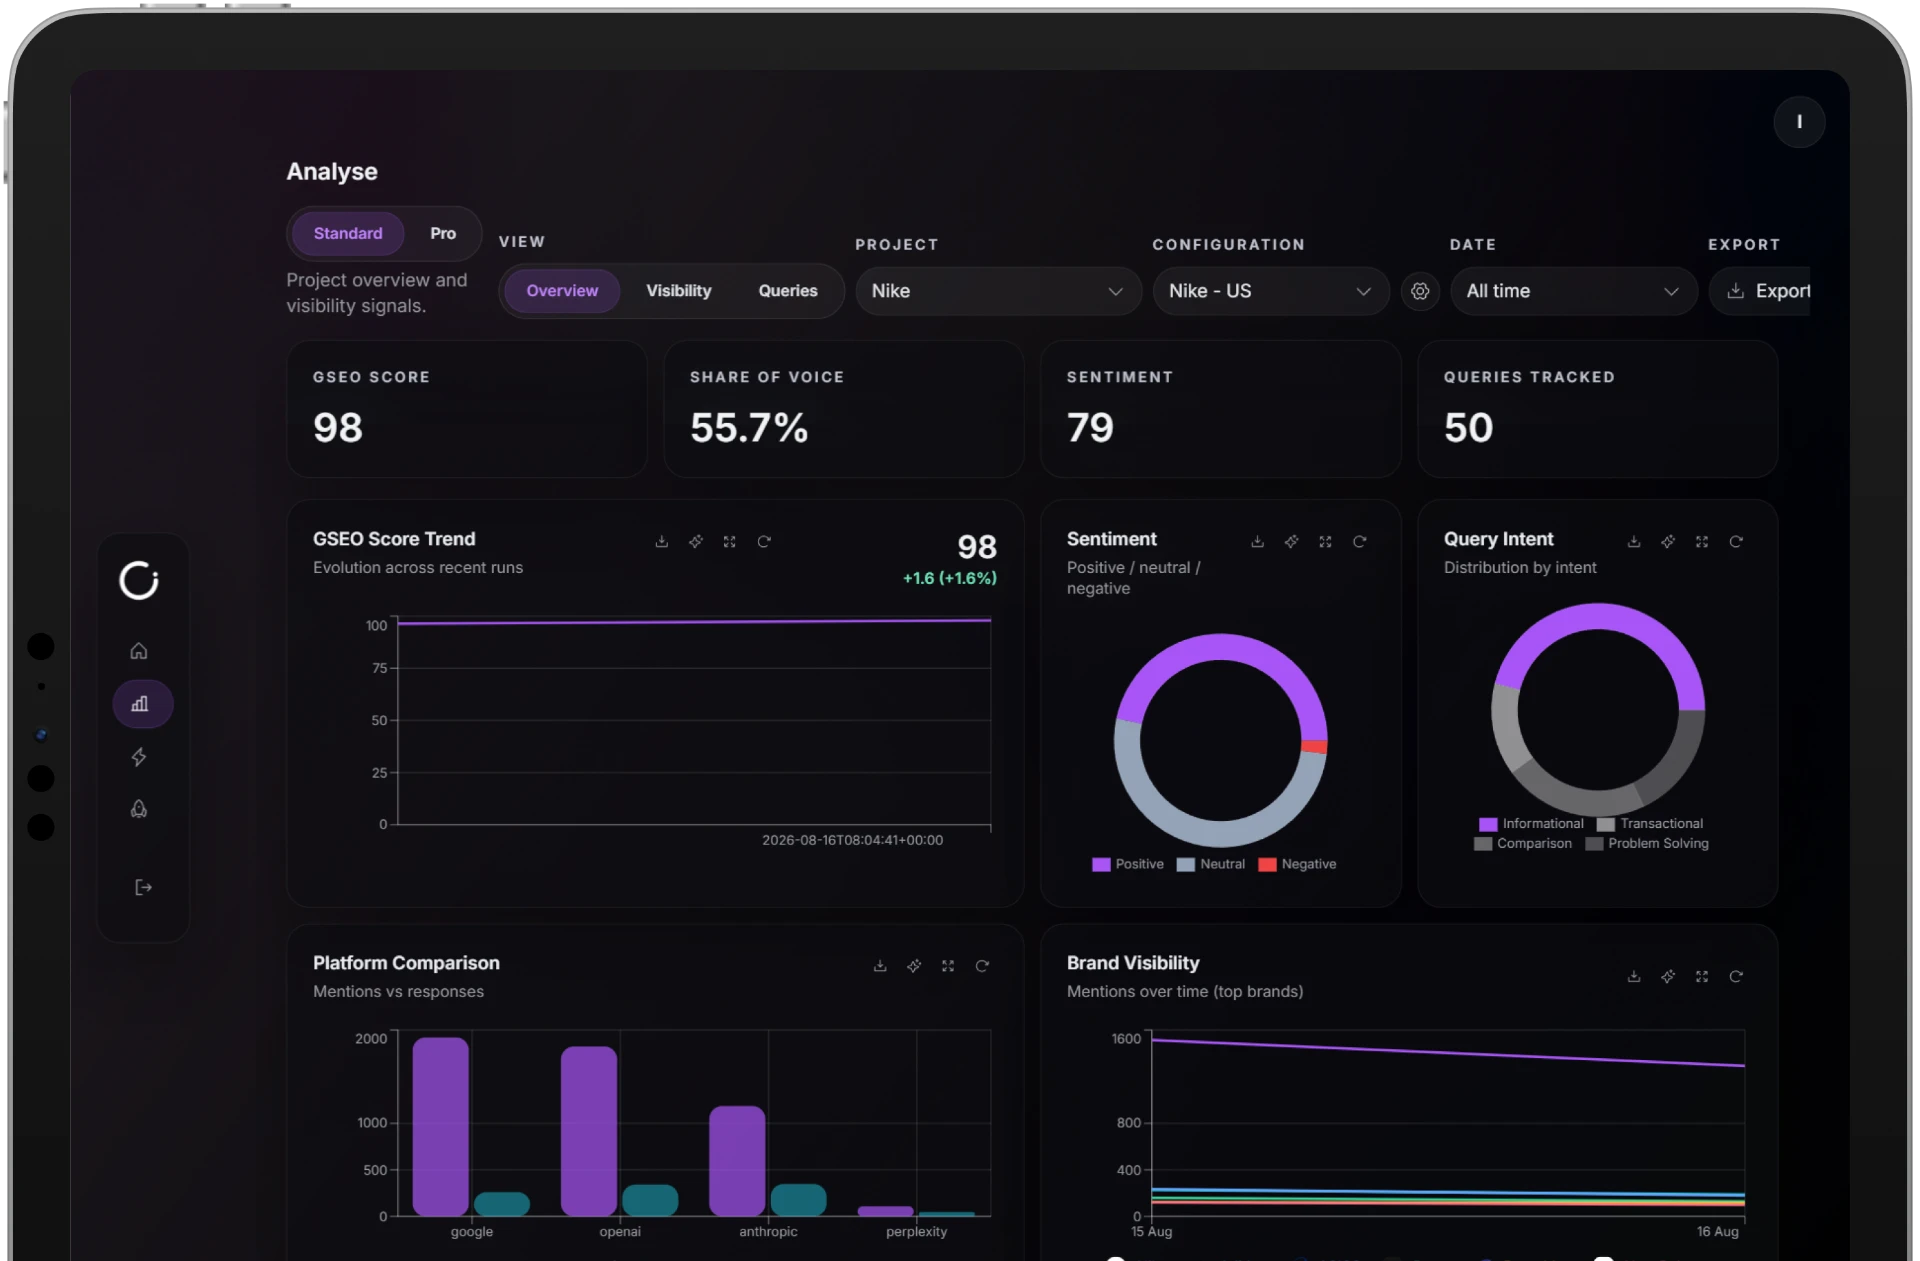Click the Sentiment 79 summary card
The image size is (1920, 1261).
pyautogui.click(x=1221, y=409)
